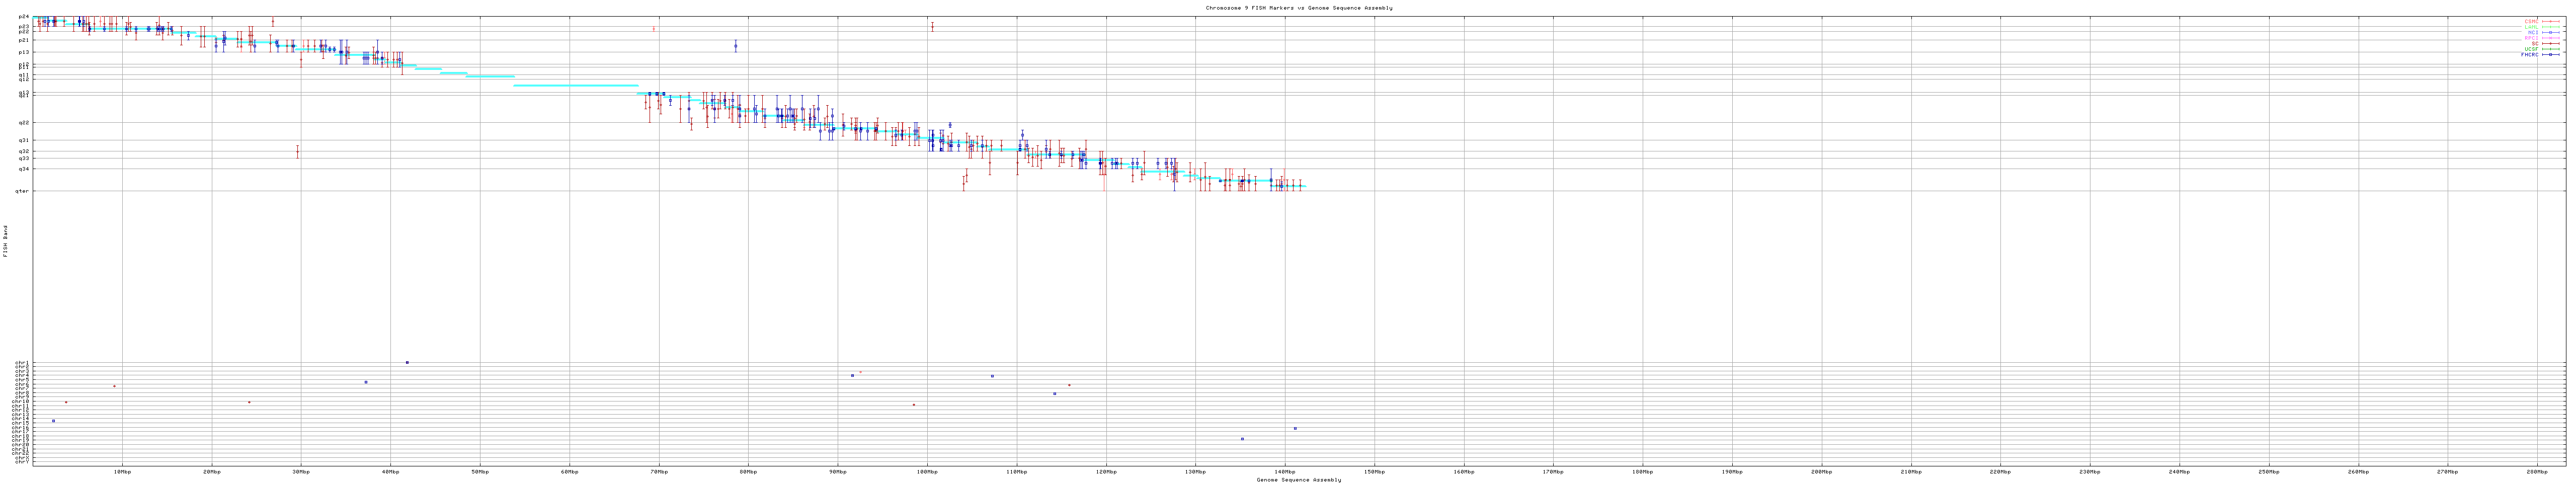Click the 'Genome Sequence Assembly' x-axis label
The image size is (2576, 483).
[x=1298, y=480]
